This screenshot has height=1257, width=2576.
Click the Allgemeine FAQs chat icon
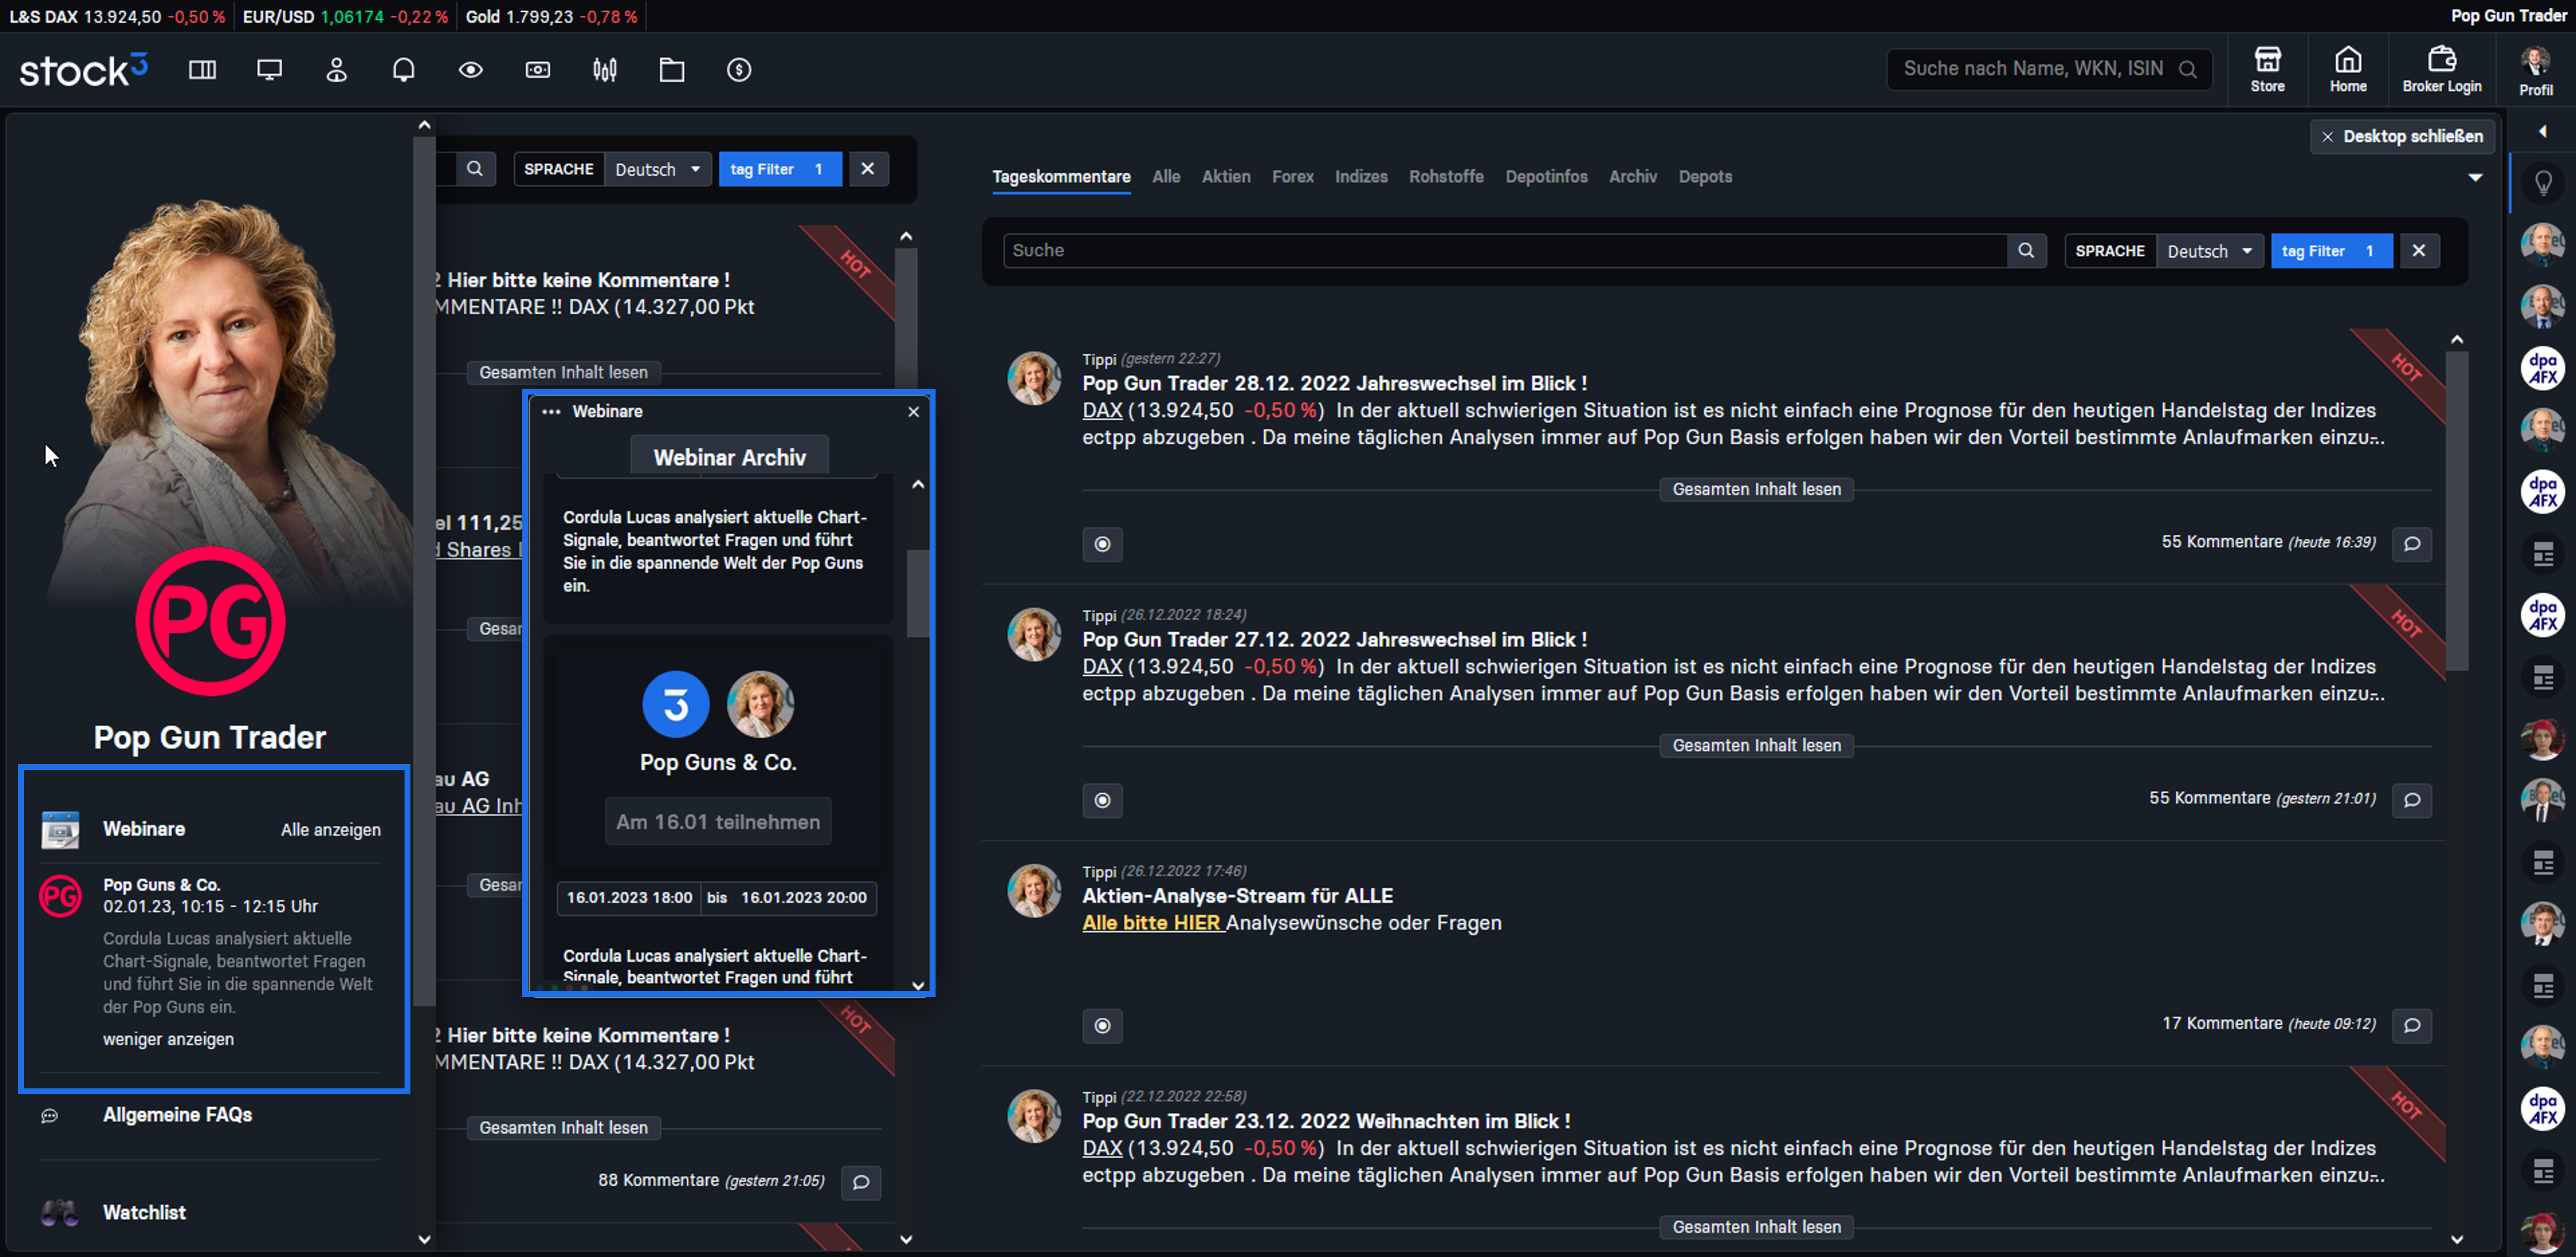[x=50, y=1115]
